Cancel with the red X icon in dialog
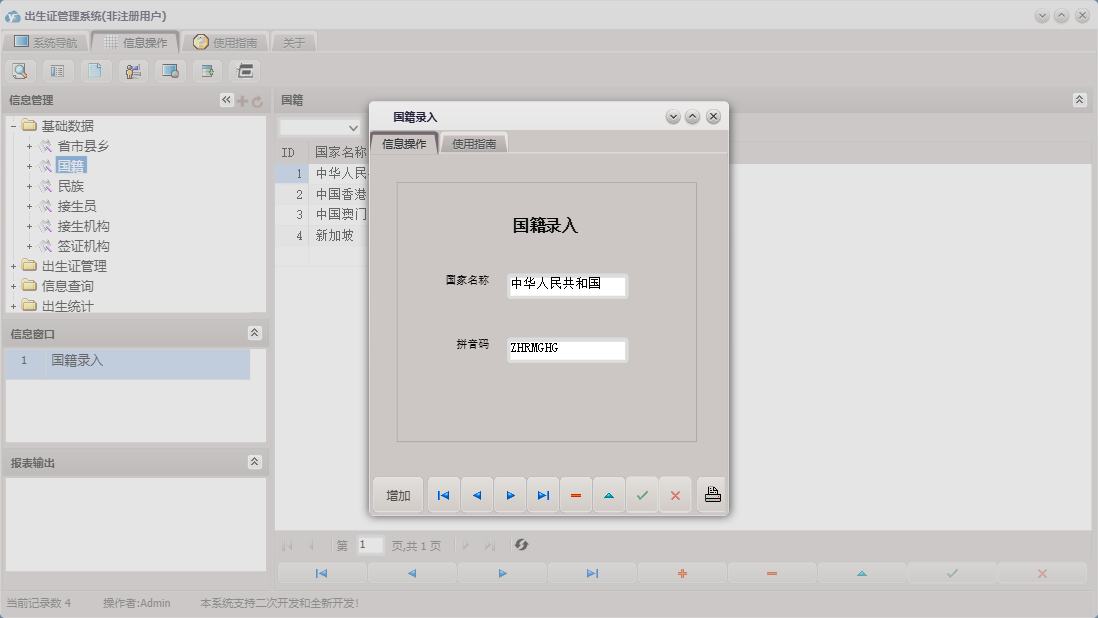 pos(675,494)
